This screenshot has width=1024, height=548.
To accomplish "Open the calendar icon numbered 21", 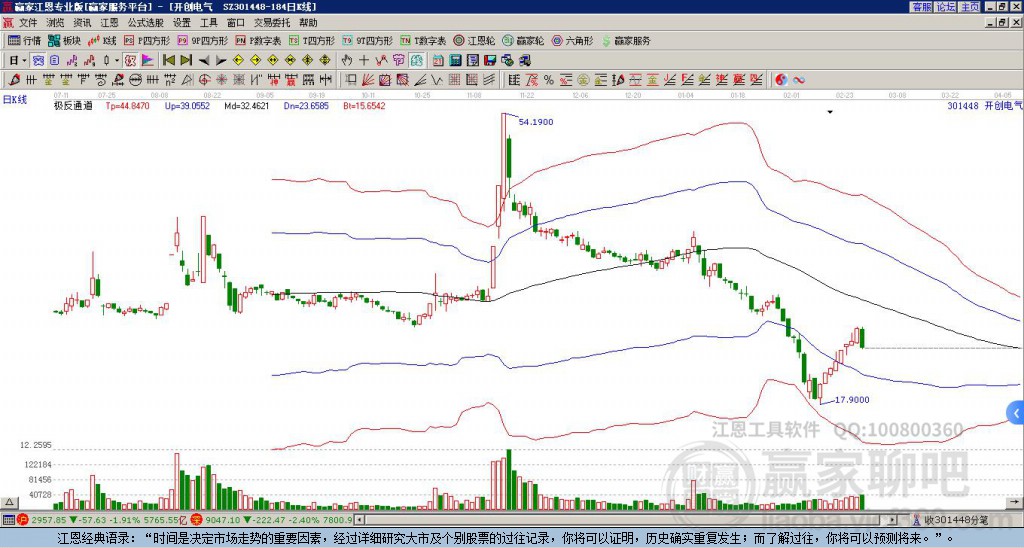I will pos(438,61).
